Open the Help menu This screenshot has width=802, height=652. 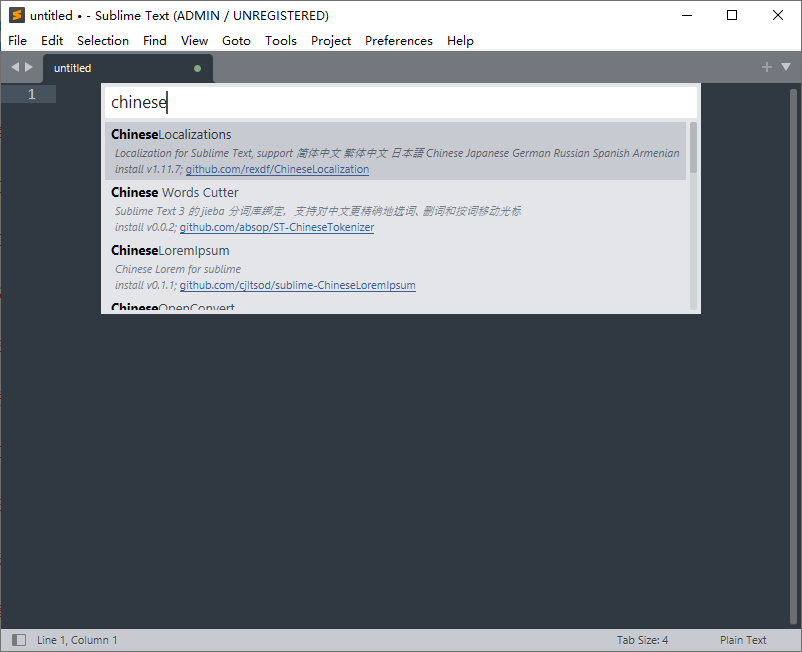pos(460,40)
